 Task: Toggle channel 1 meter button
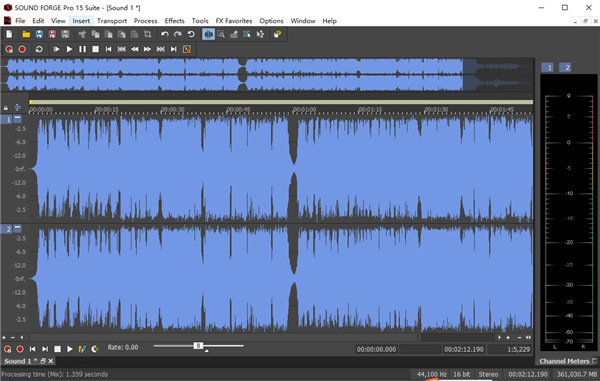[548, 68]
